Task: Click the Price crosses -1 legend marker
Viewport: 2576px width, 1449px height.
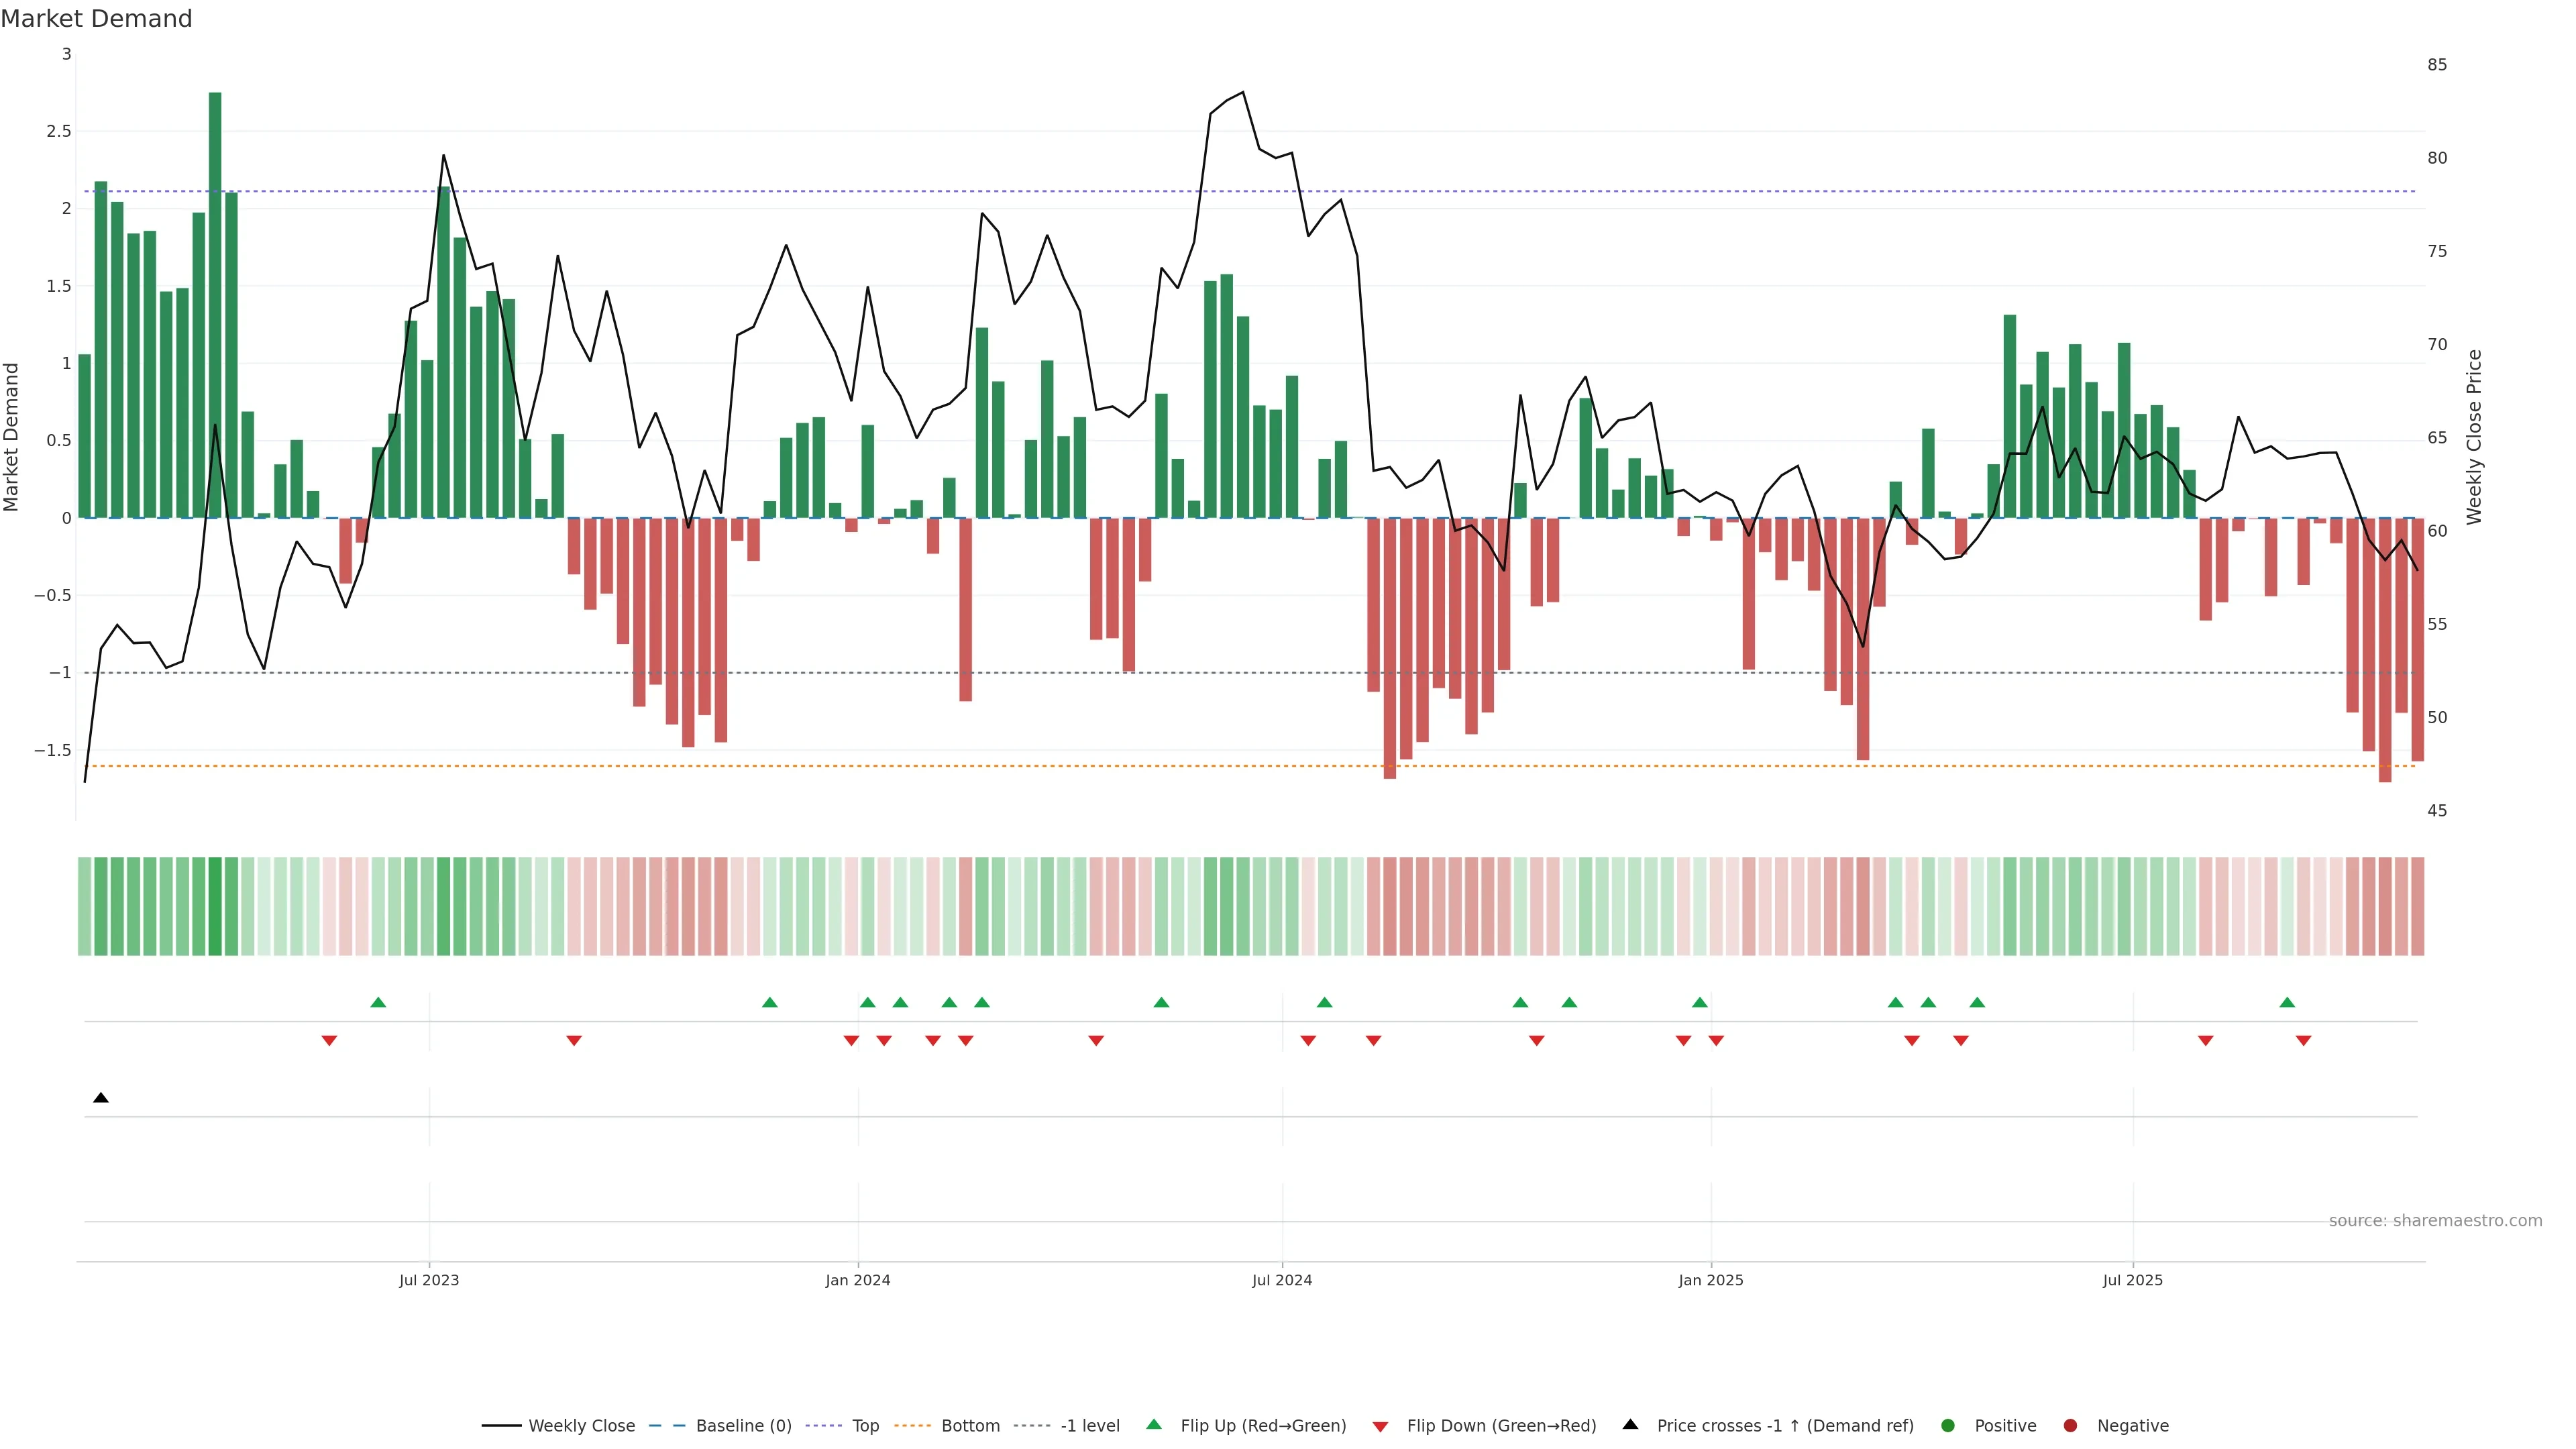Action: (x=1630, y=1425)
